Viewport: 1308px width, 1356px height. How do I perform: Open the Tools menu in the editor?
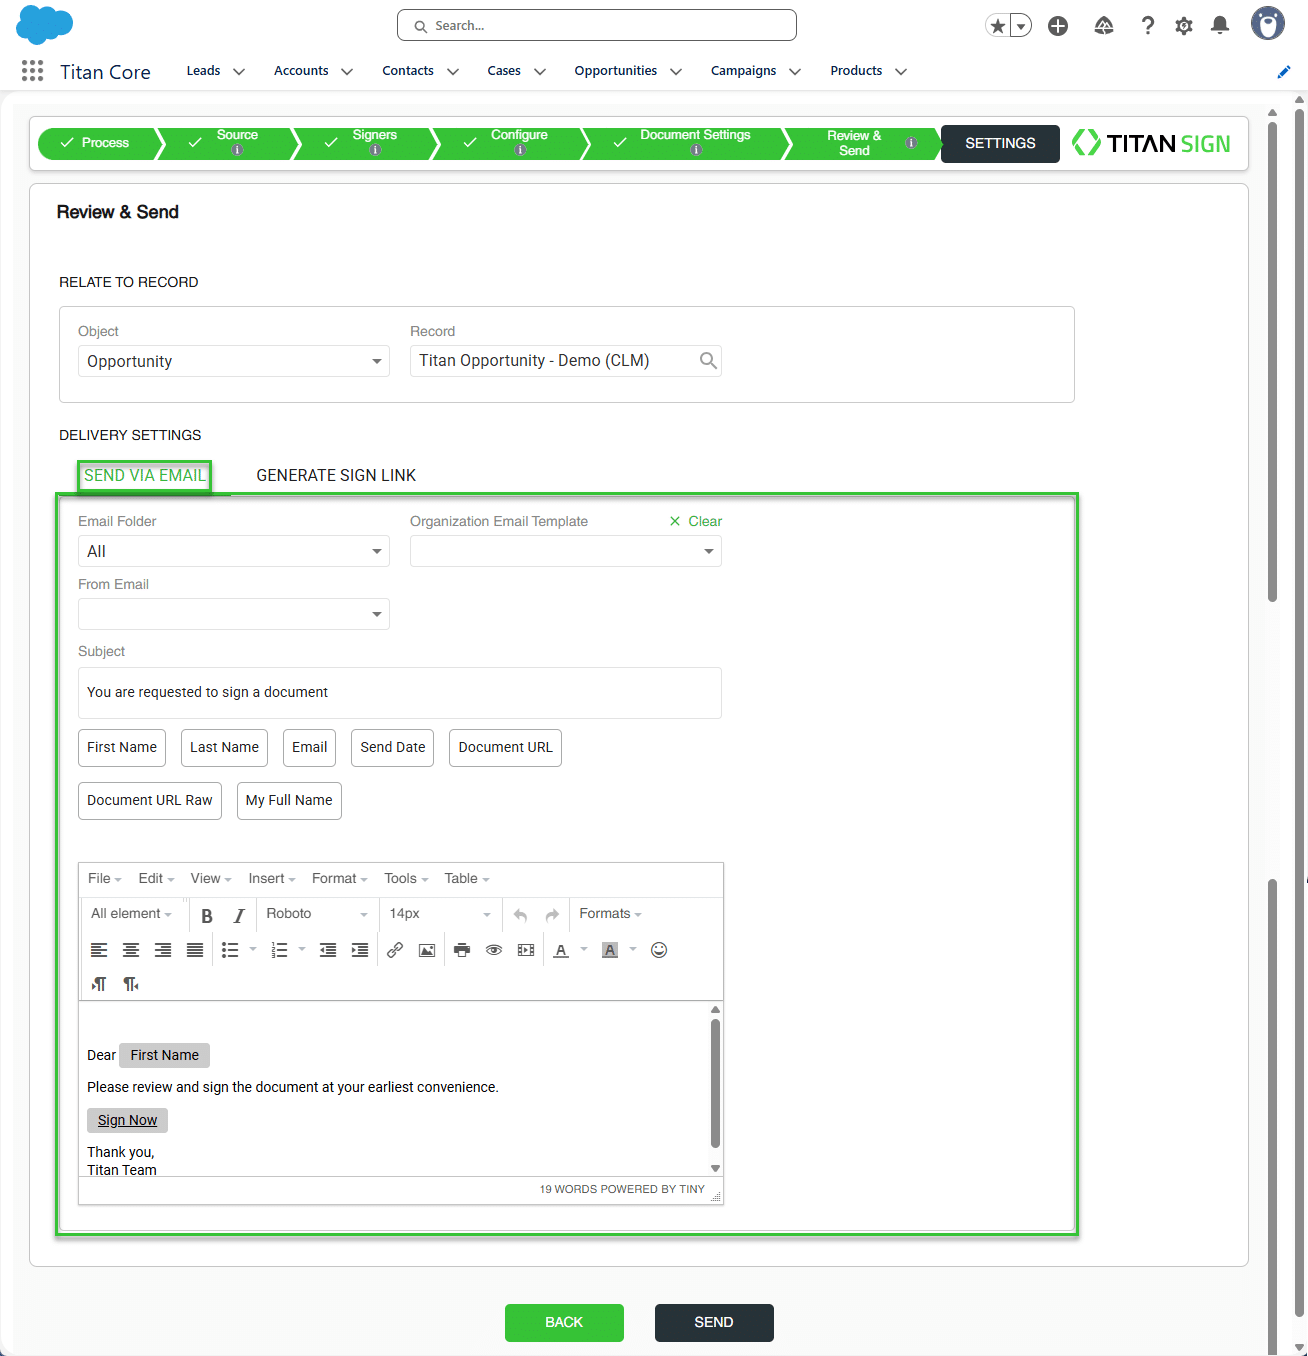(x=402, y=878)
